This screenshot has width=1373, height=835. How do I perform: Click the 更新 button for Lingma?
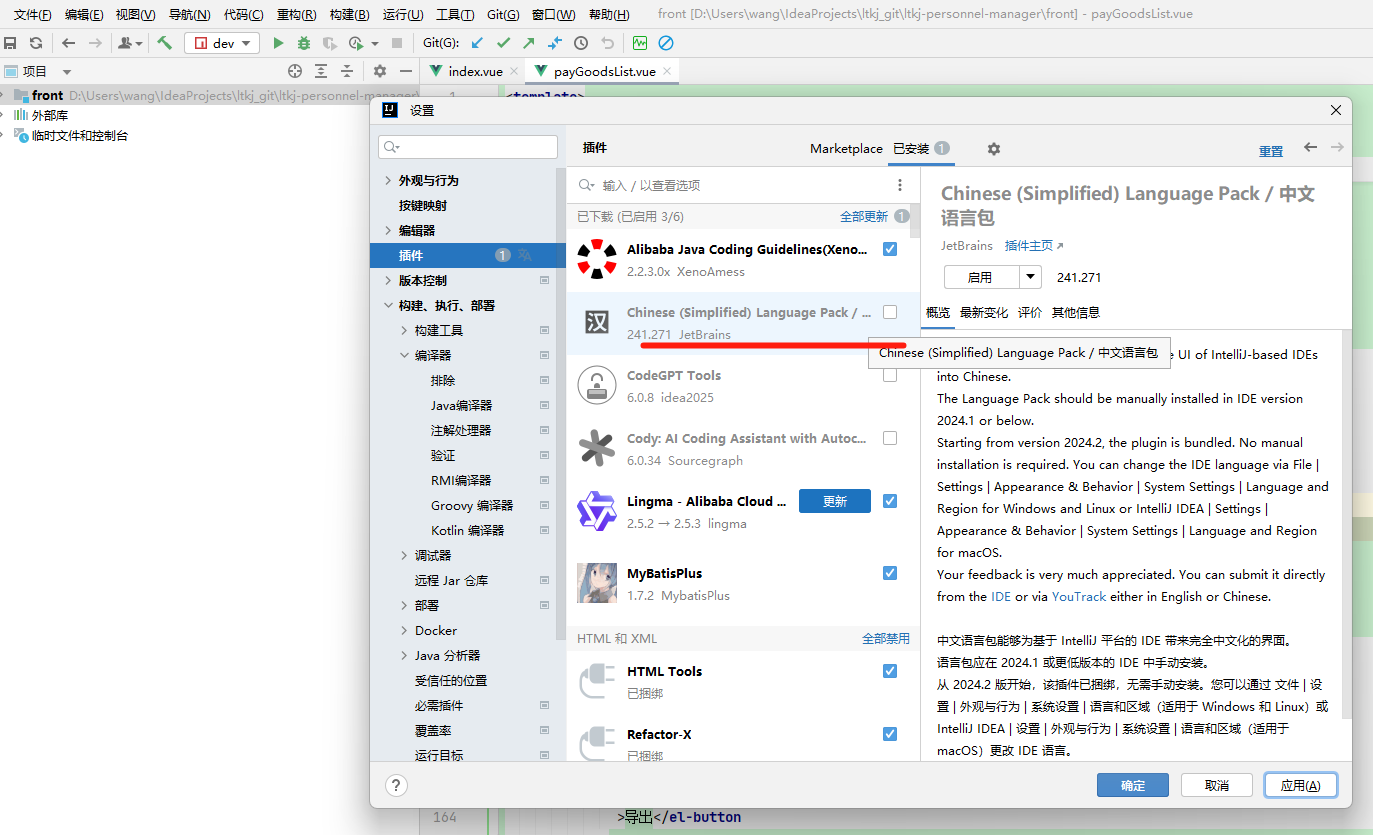click(x=835, y=501)
